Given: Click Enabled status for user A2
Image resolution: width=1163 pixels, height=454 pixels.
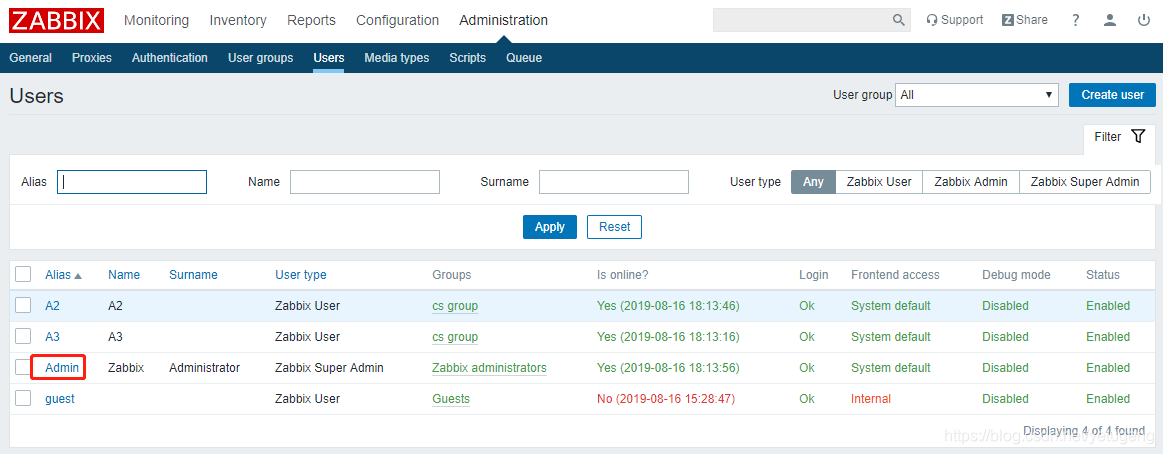Looking at the screenshot, I should pyautogui.click(x=1108, y=306).
